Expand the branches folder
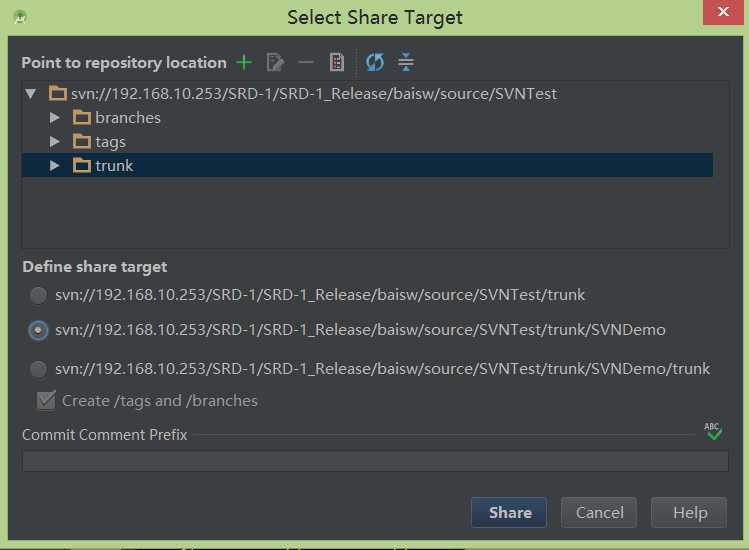 (x=55, y=118)
